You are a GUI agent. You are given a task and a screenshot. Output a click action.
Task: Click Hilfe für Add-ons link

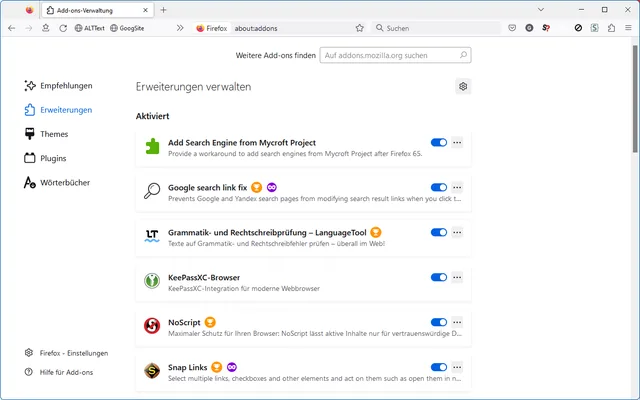(x=67, y=372)
